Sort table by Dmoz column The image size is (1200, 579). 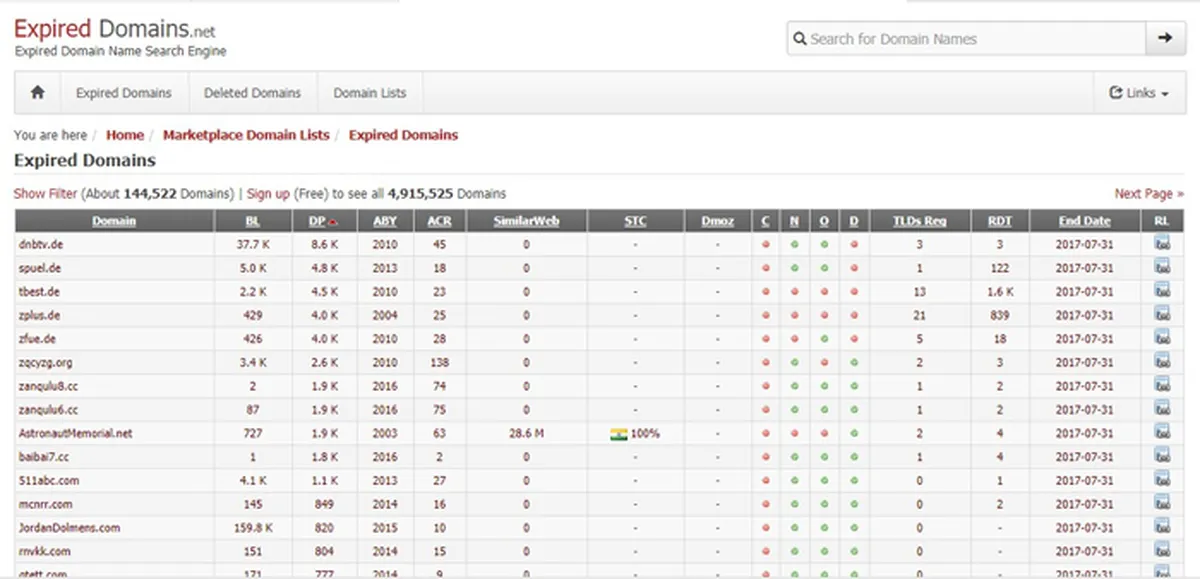(717, 221)
